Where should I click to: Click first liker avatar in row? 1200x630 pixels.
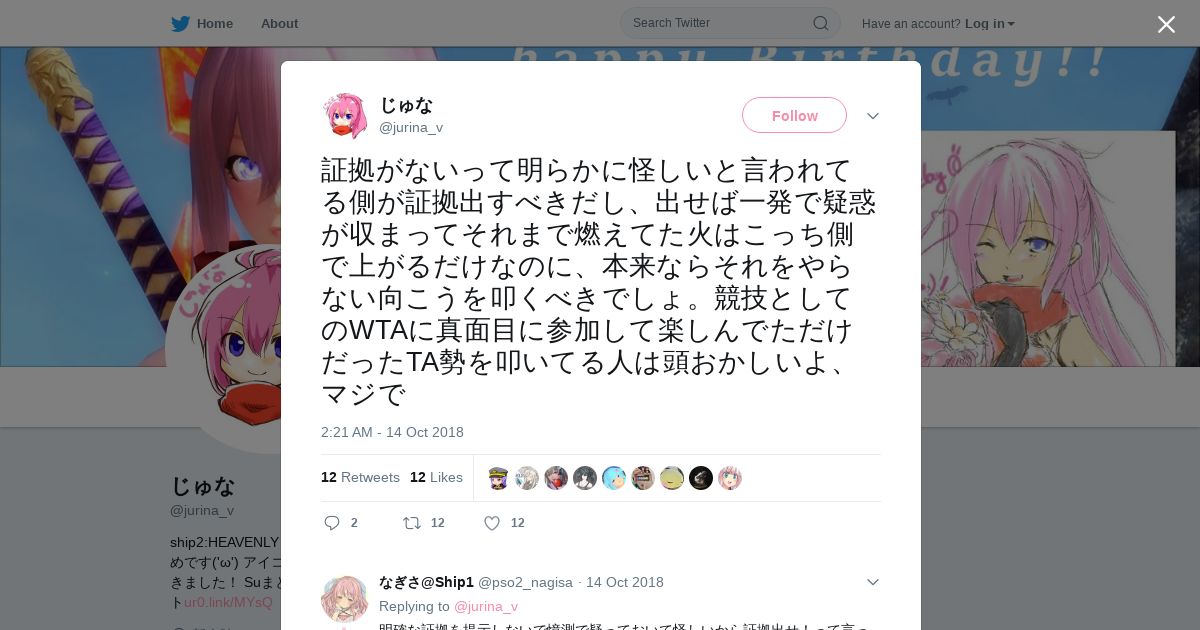click(x=498, y=478)
